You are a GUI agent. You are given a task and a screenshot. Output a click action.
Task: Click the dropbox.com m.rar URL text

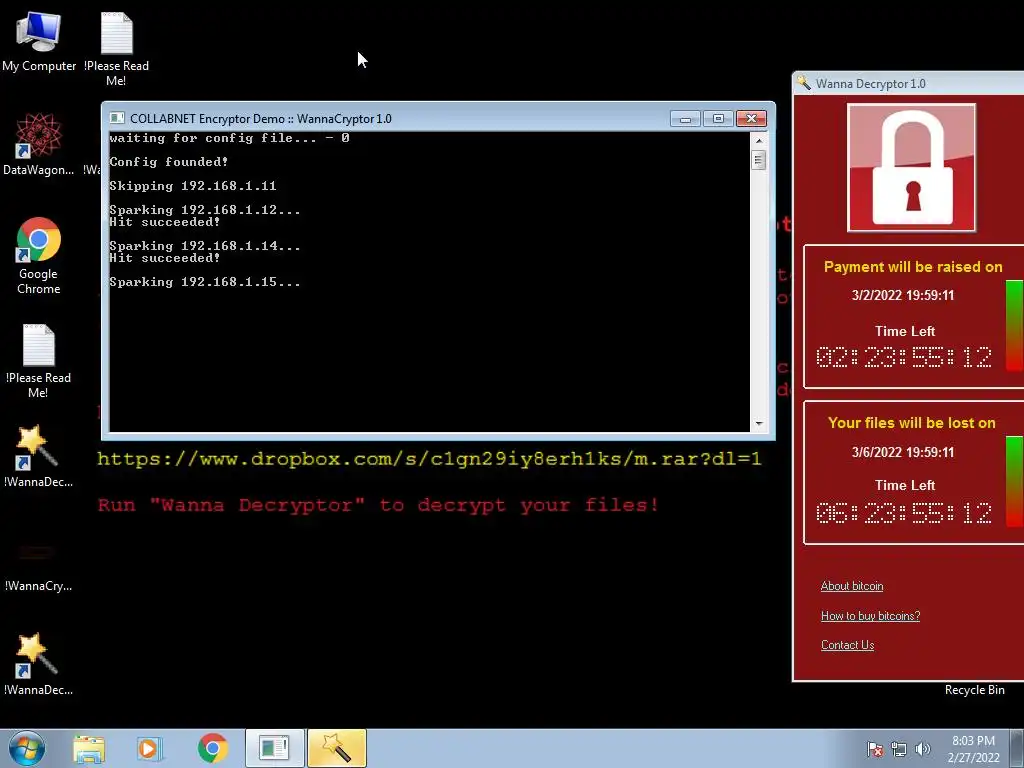pos(429,458)
